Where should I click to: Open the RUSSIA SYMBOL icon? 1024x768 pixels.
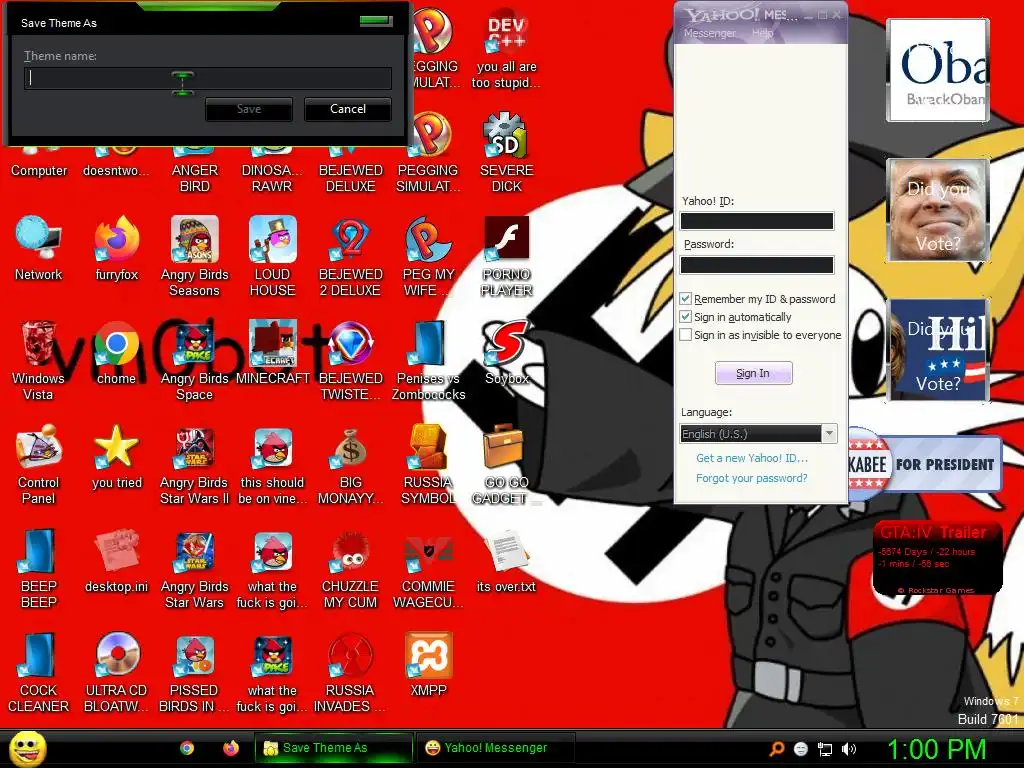(x=428, y=464)
